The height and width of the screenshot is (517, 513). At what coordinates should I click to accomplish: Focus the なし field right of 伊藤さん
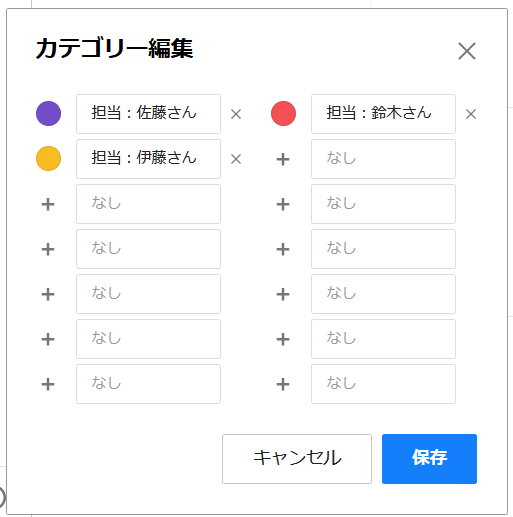click(383, 159)
